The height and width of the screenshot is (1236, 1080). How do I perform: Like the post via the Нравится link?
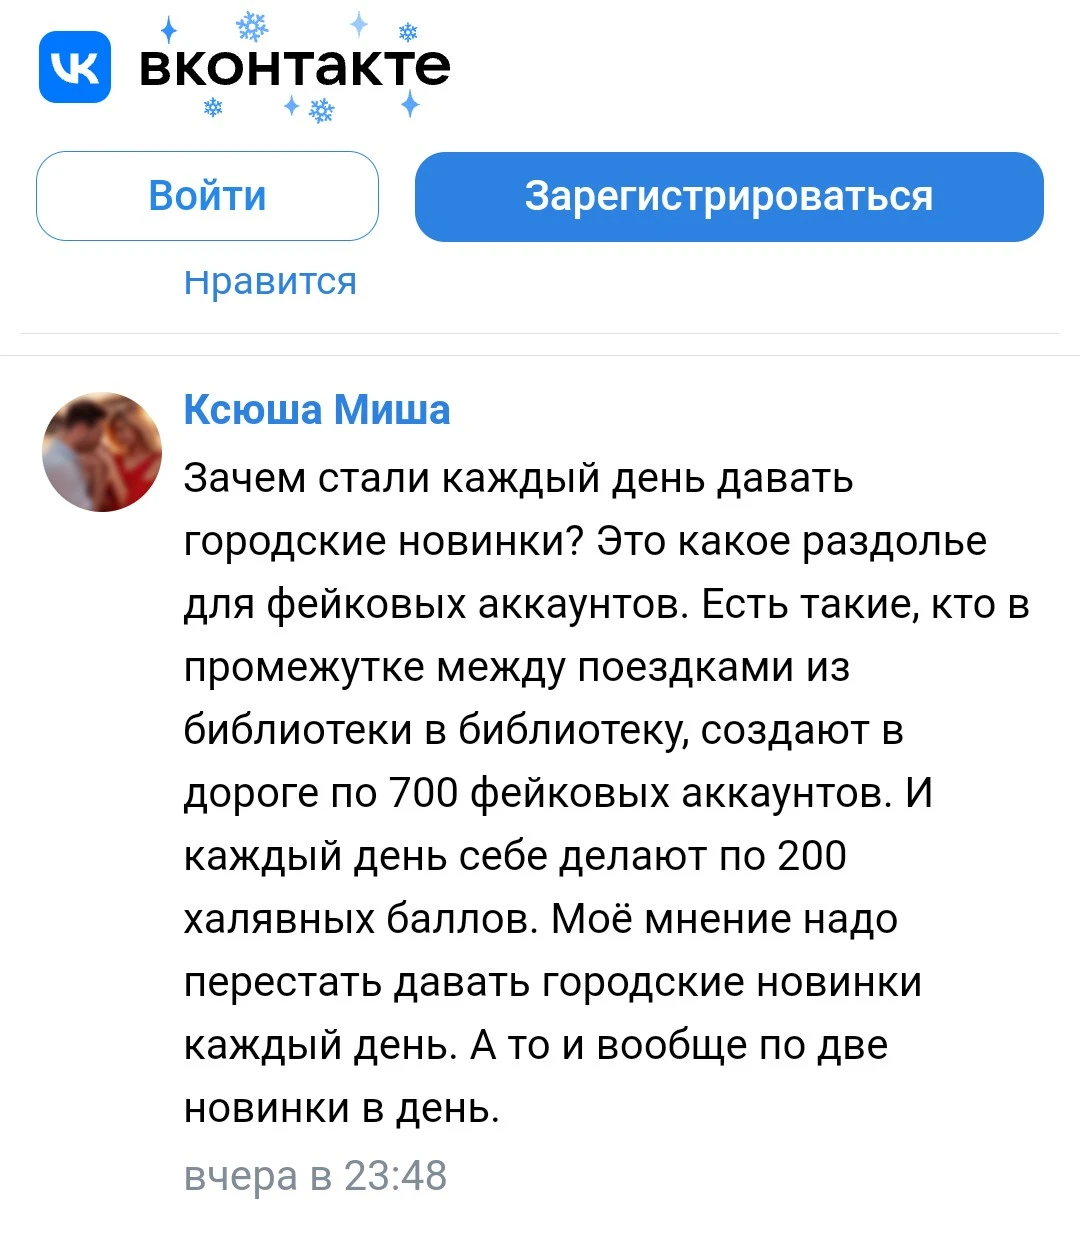coord(270,282)
